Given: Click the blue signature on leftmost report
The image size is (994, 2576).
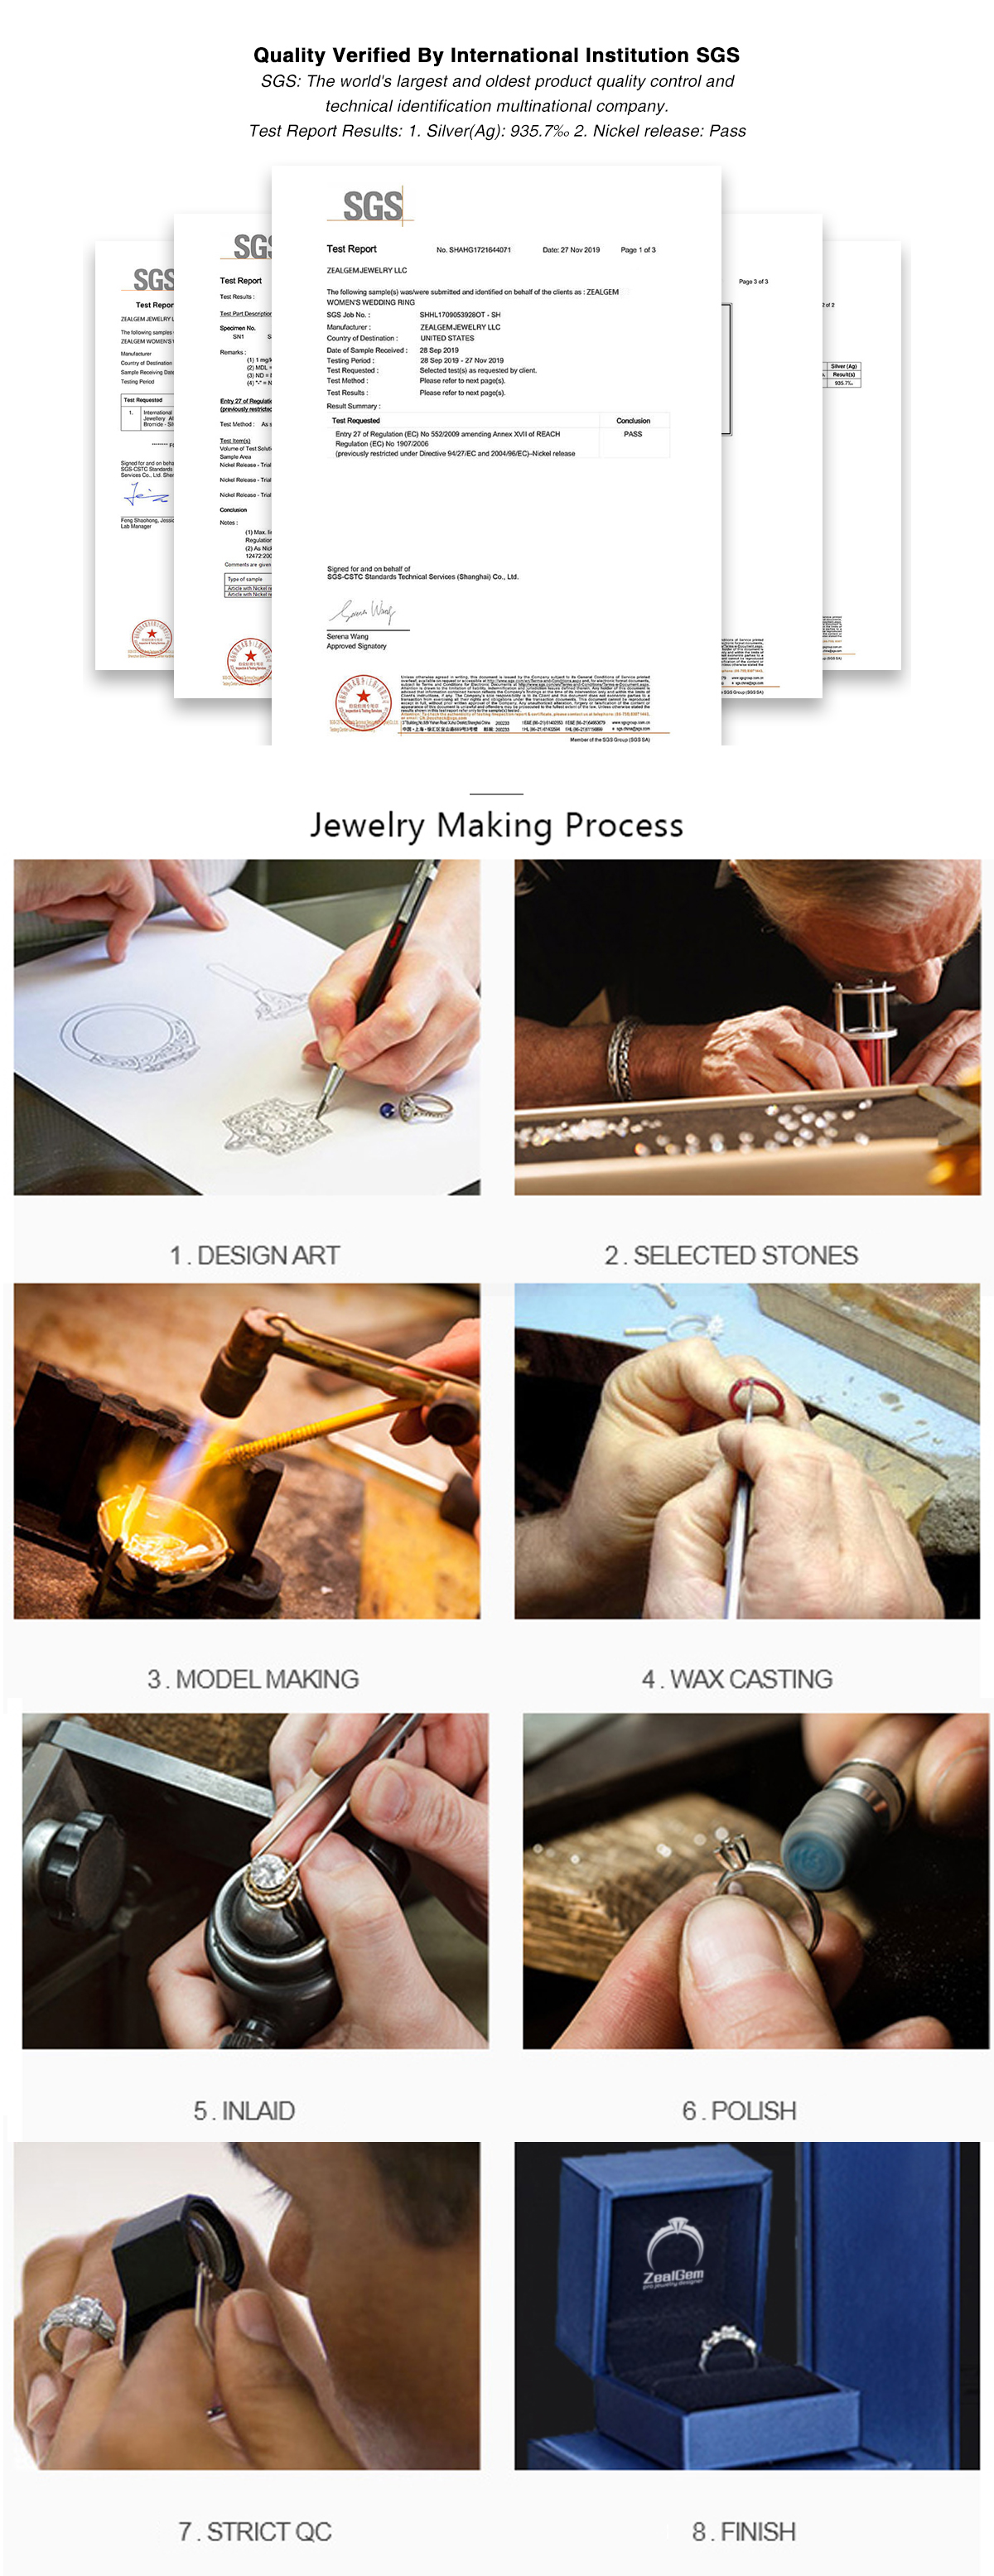Looking at the screenshot, I should coord(148,495).
